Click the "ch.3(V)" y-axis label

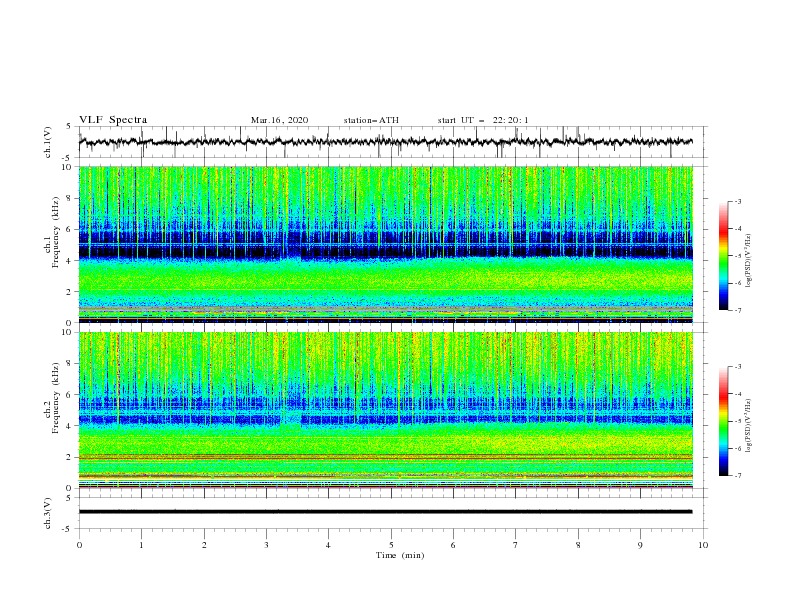click(48, 513)
